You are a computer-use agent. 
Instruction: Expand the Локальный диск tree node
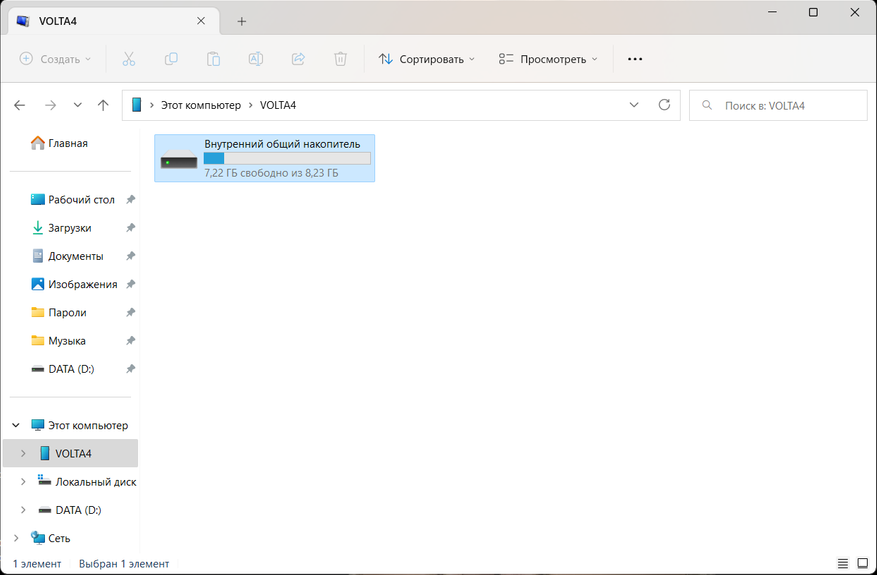point(23,482)
